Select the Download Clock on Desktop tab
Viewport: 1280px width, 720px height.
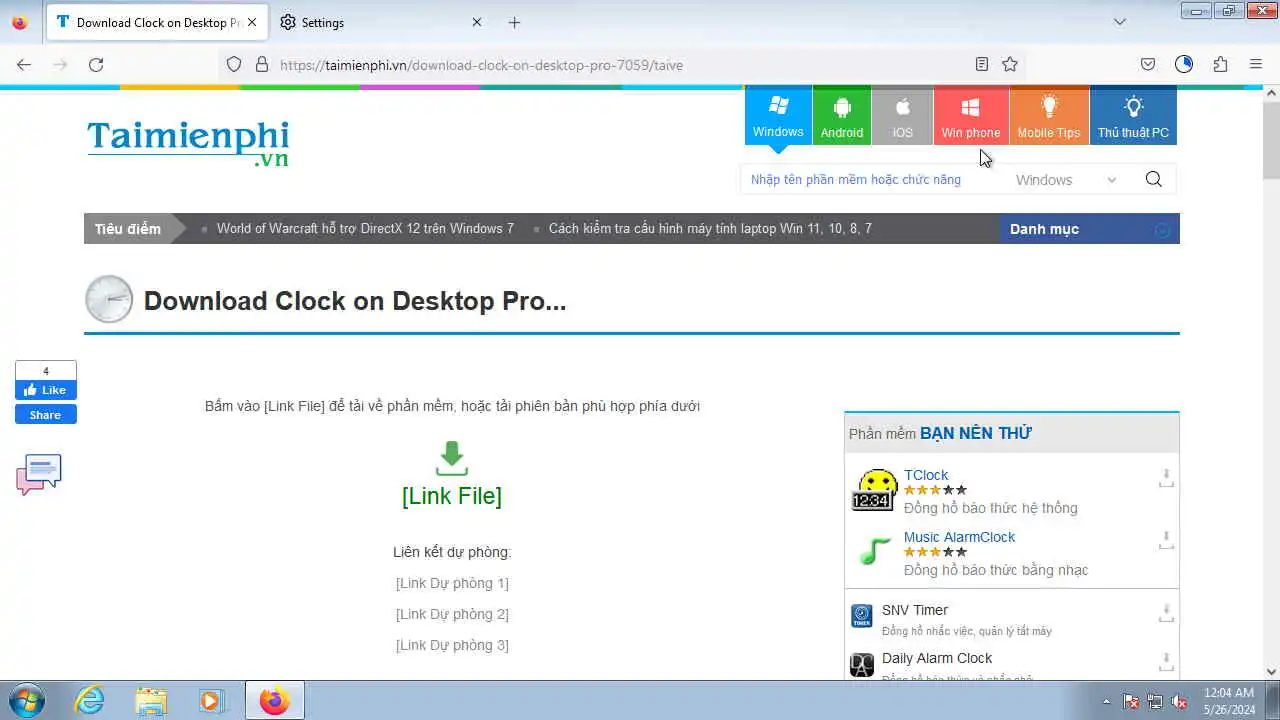point(156,22)
